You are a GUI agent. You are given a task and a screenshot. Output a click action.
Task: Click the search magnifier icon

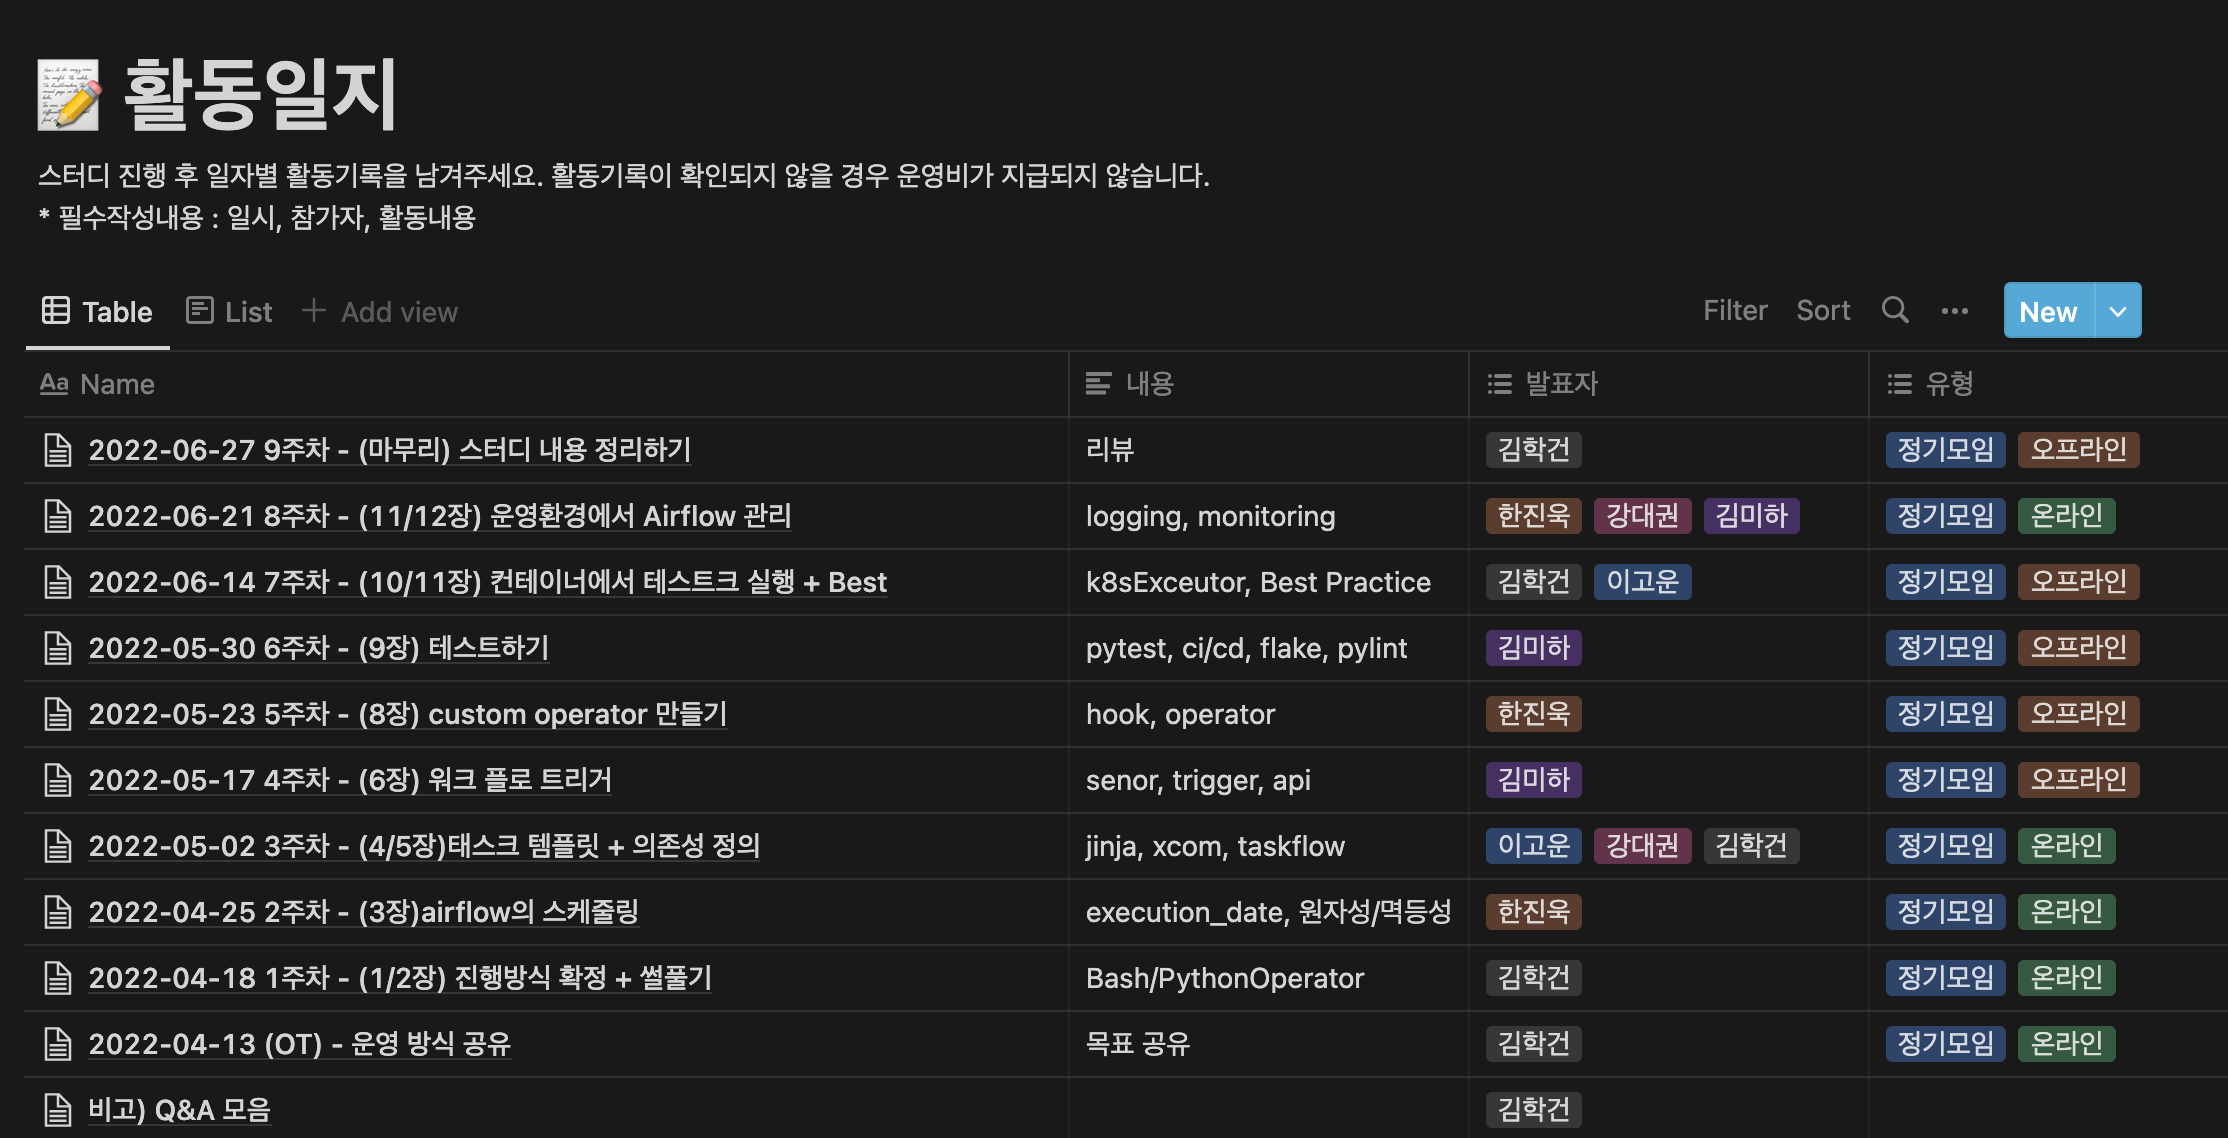[x=1894, y=310]
